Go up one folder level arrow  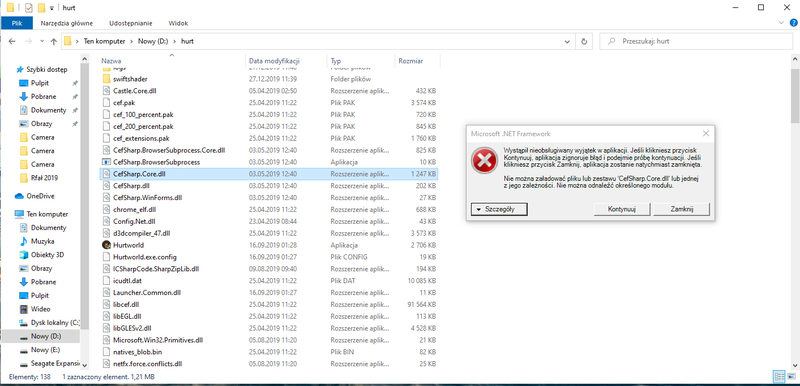click(x=54, y=41)
